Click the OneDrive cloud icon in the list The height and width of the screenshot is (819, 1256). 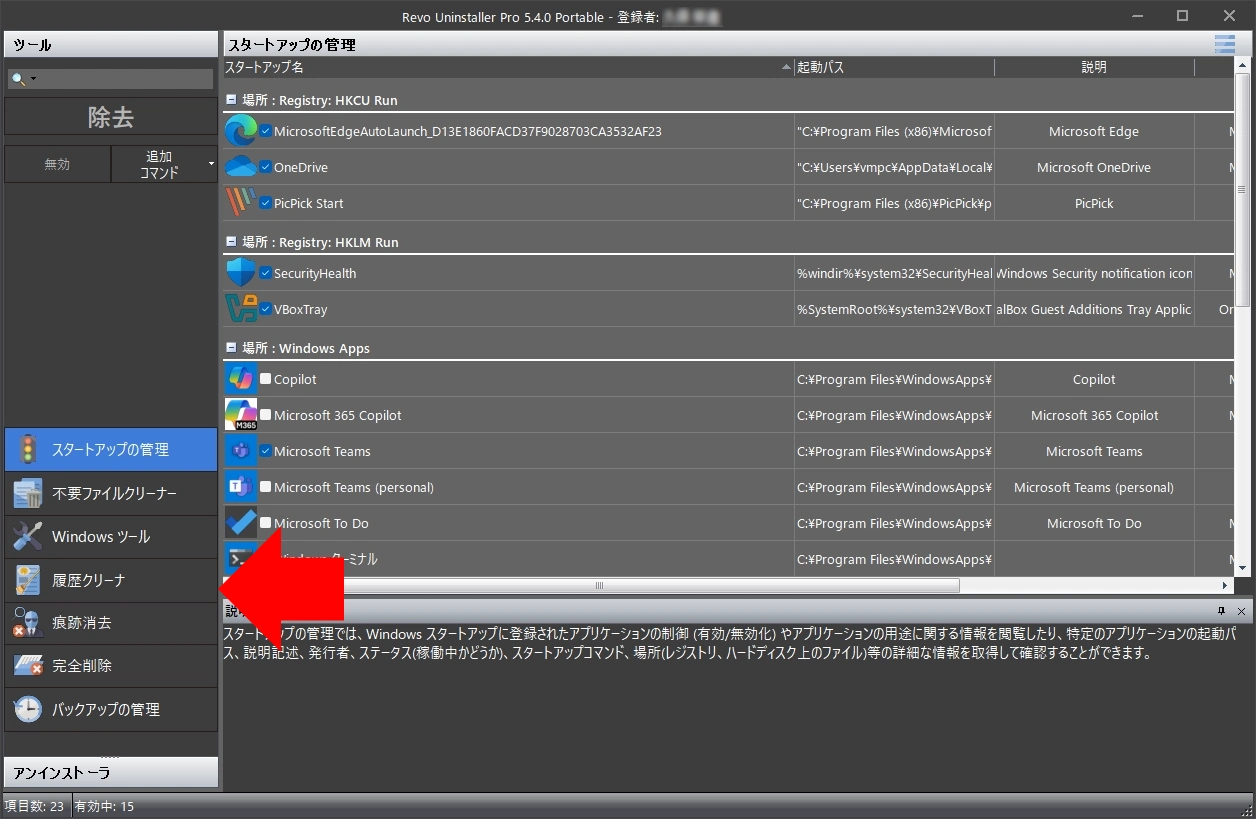point(241,167)
